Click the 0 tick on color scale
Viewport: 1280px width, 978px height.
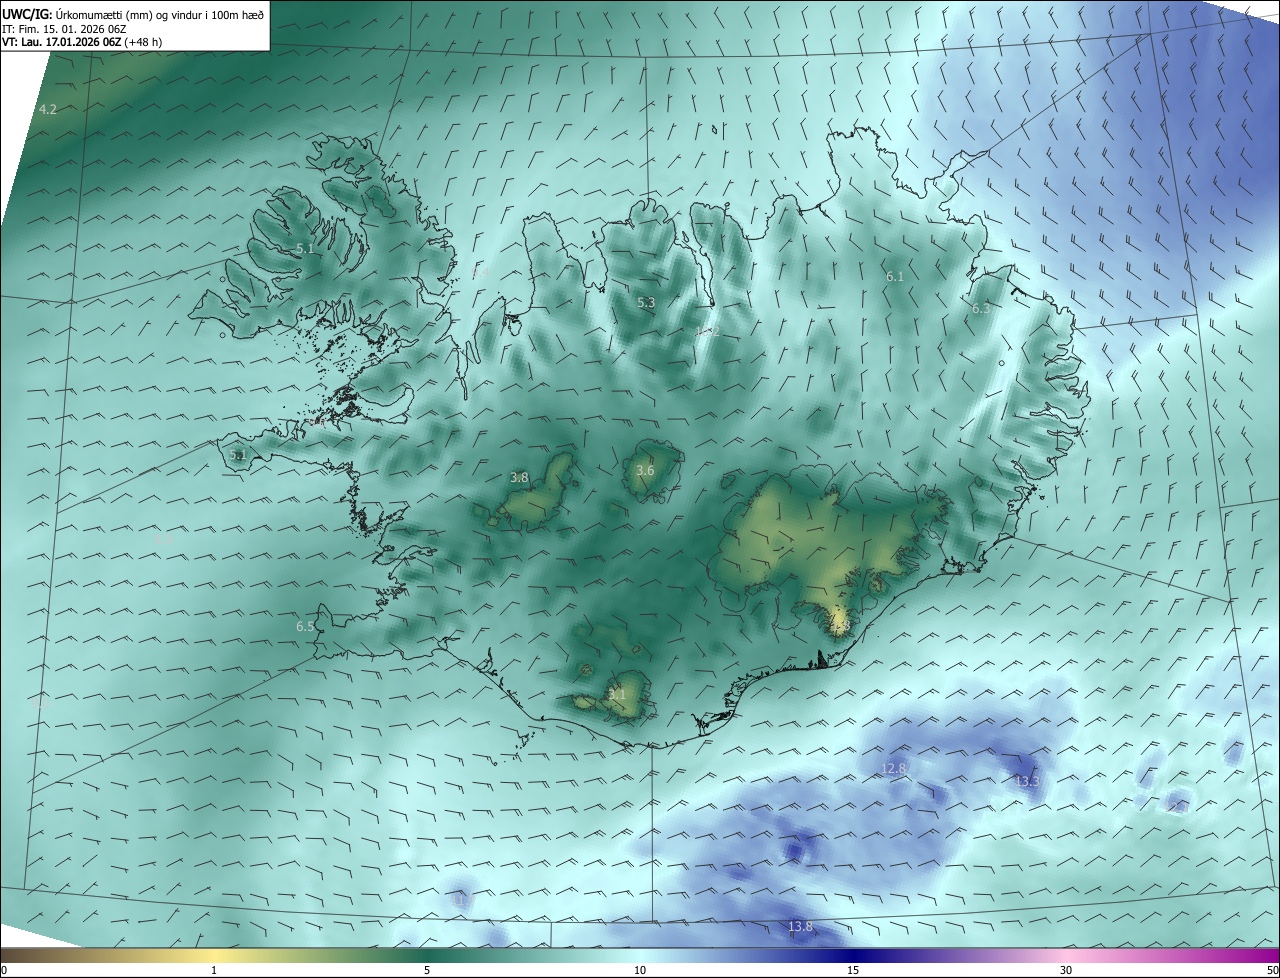point(4,970)
